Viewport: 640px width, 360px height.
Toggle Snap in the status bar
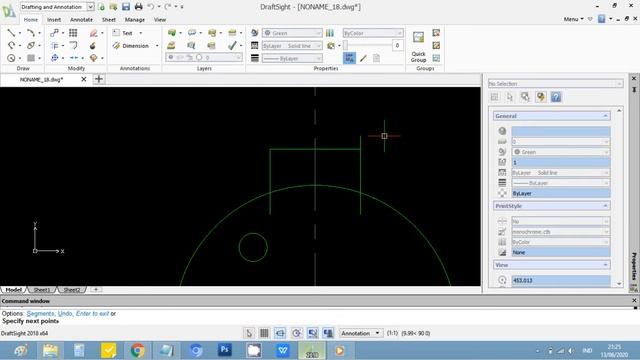(x=249, y=333)
